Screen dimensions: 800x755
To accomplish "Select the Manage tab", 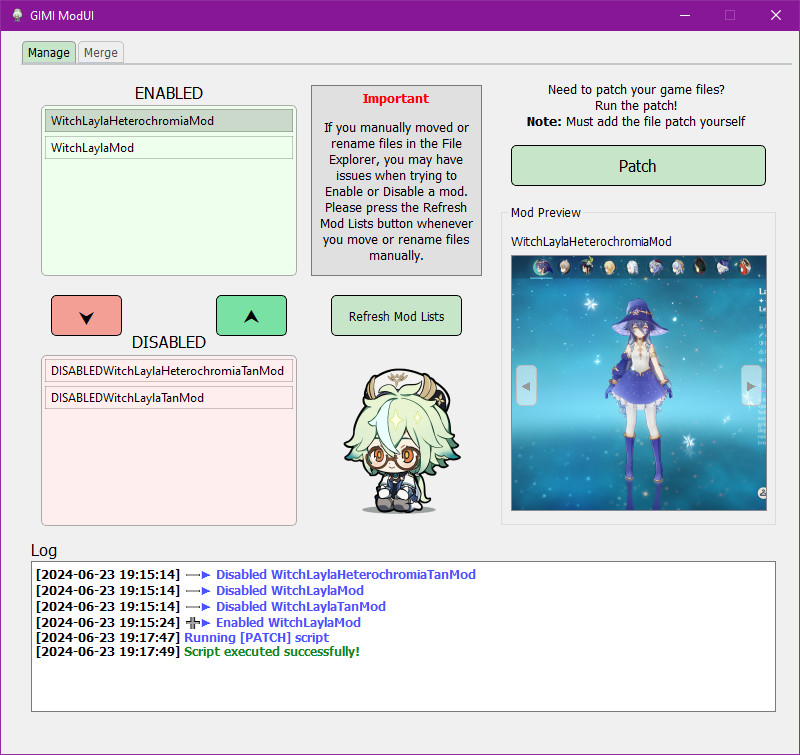I will 48,52.
